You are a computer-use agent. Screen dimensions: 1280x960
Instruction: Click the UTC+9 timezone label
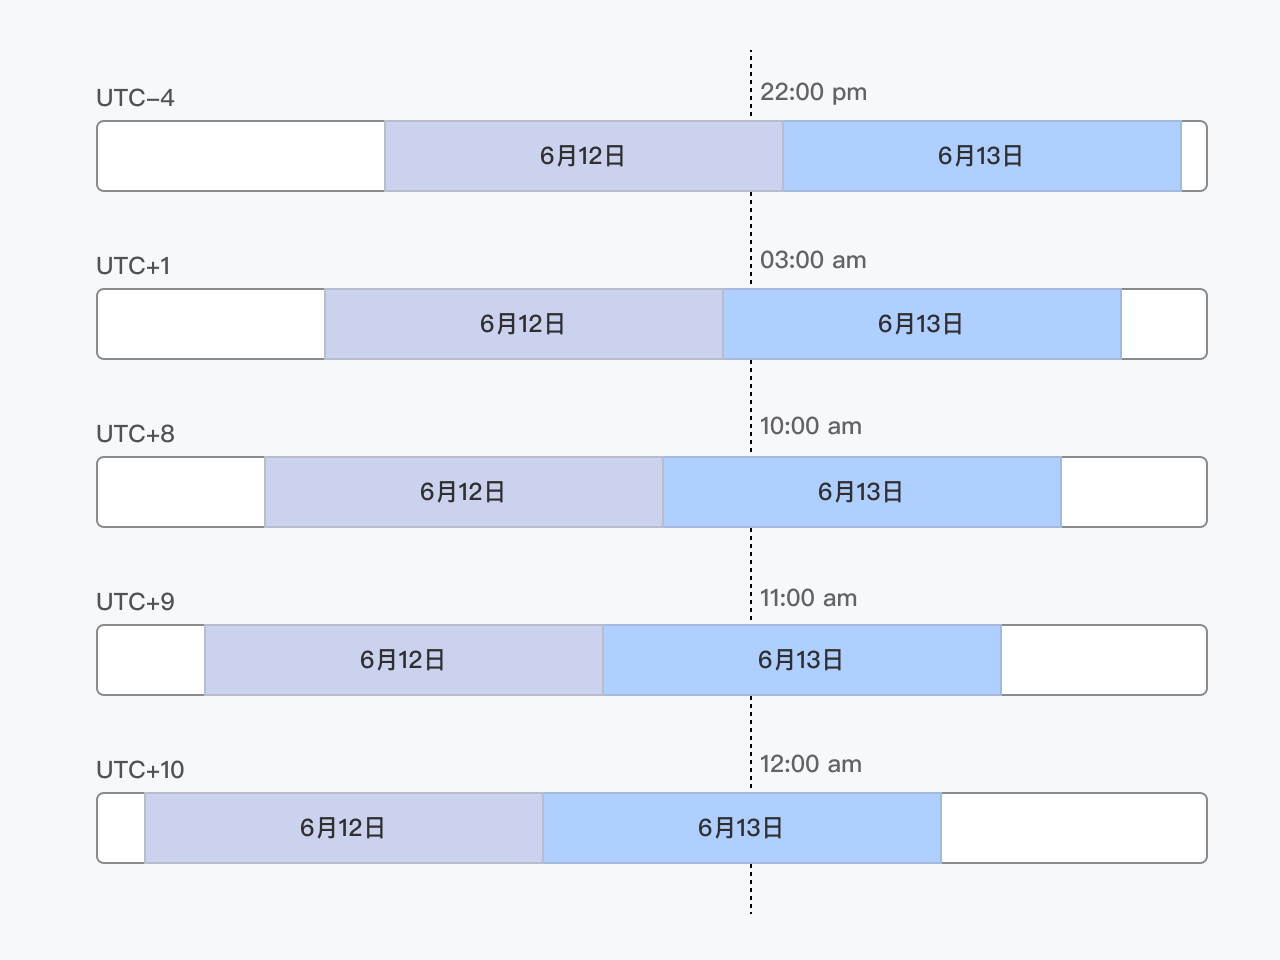click(x=135, y=602)
